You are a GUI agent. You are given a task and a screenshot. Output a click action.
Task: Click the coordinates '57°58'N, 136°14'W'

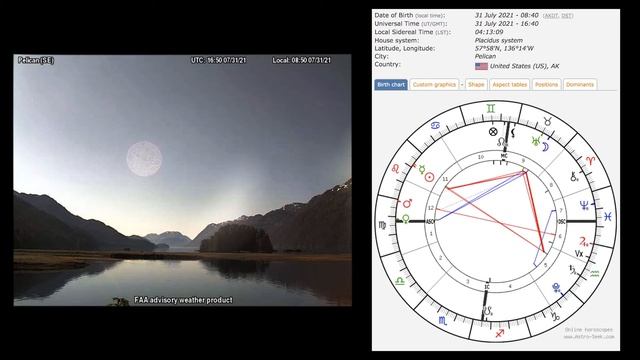click(504, 48)
